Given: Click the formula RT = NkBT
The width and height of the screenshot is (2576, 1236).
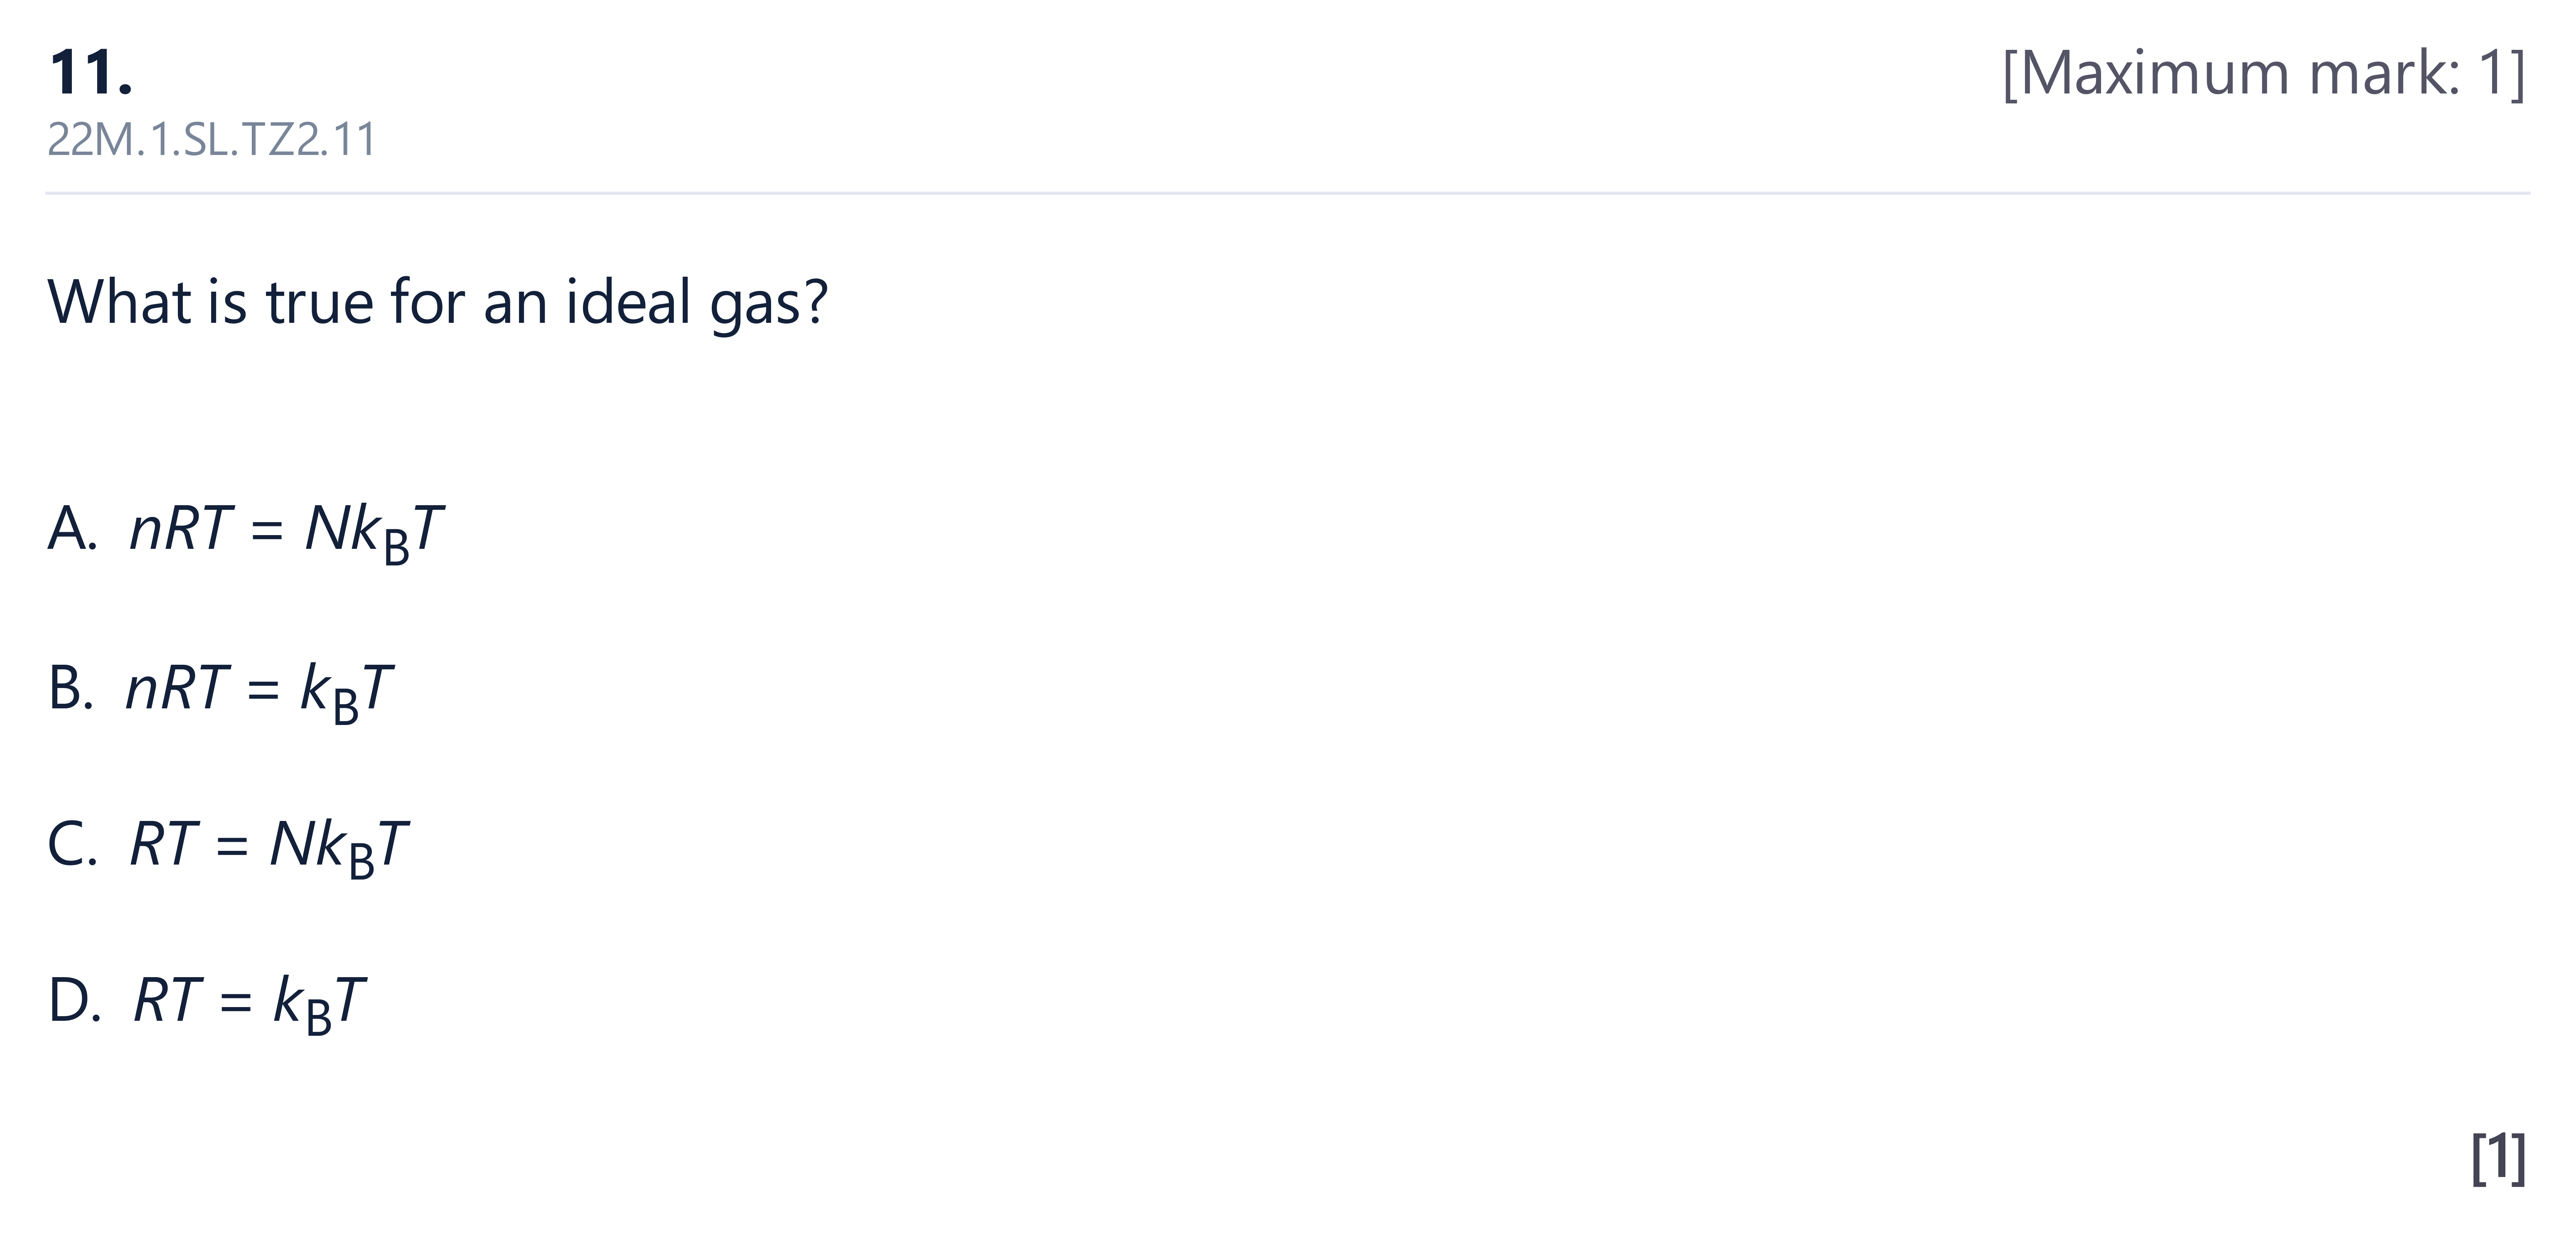Looking at the screenshot, I should coord(269,846).
